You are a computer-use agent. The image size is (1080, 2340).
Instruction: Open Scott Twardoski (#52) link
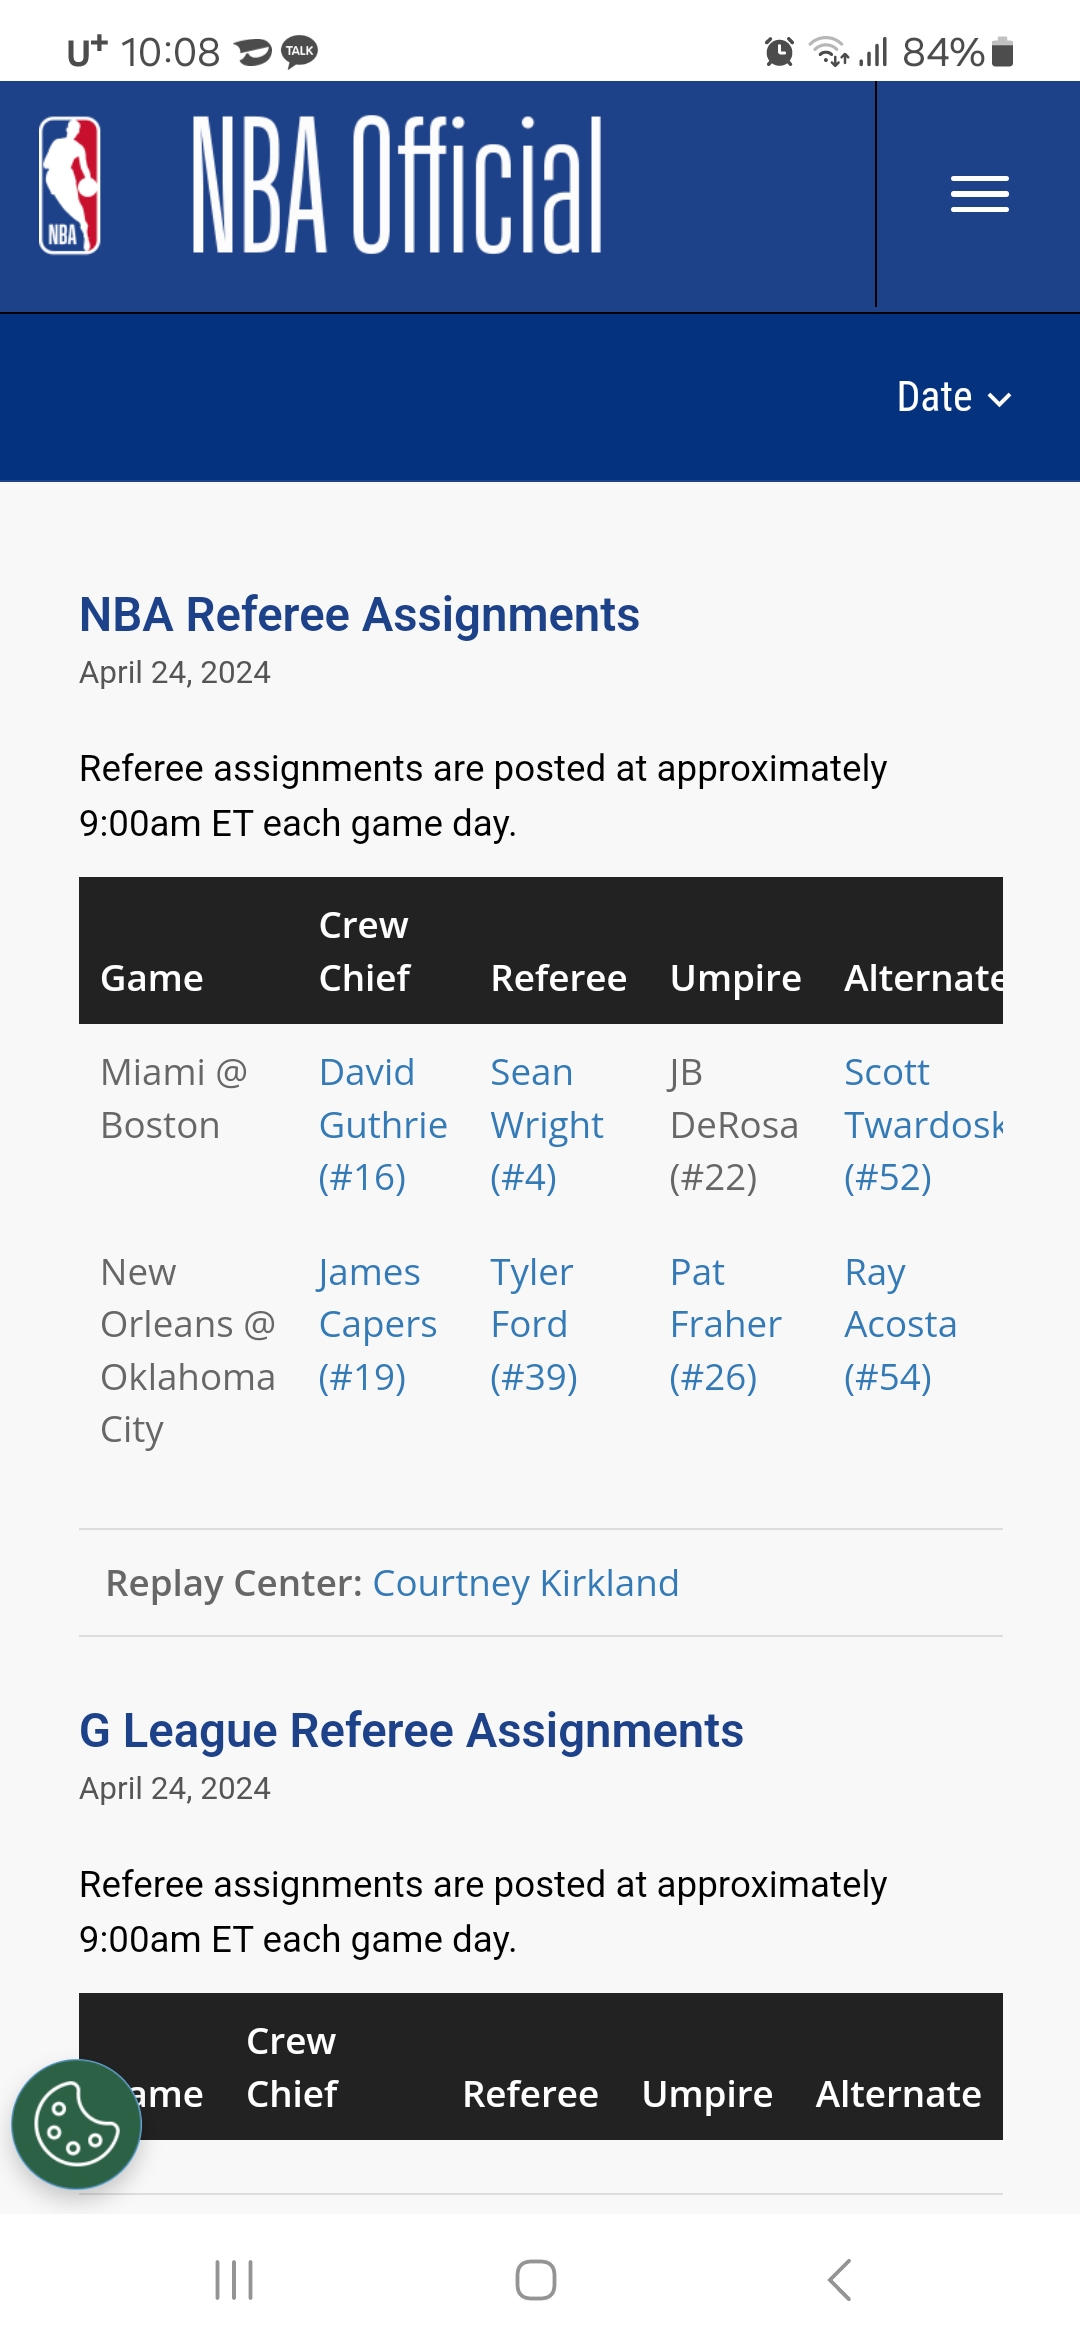(x=923, y=1125)
